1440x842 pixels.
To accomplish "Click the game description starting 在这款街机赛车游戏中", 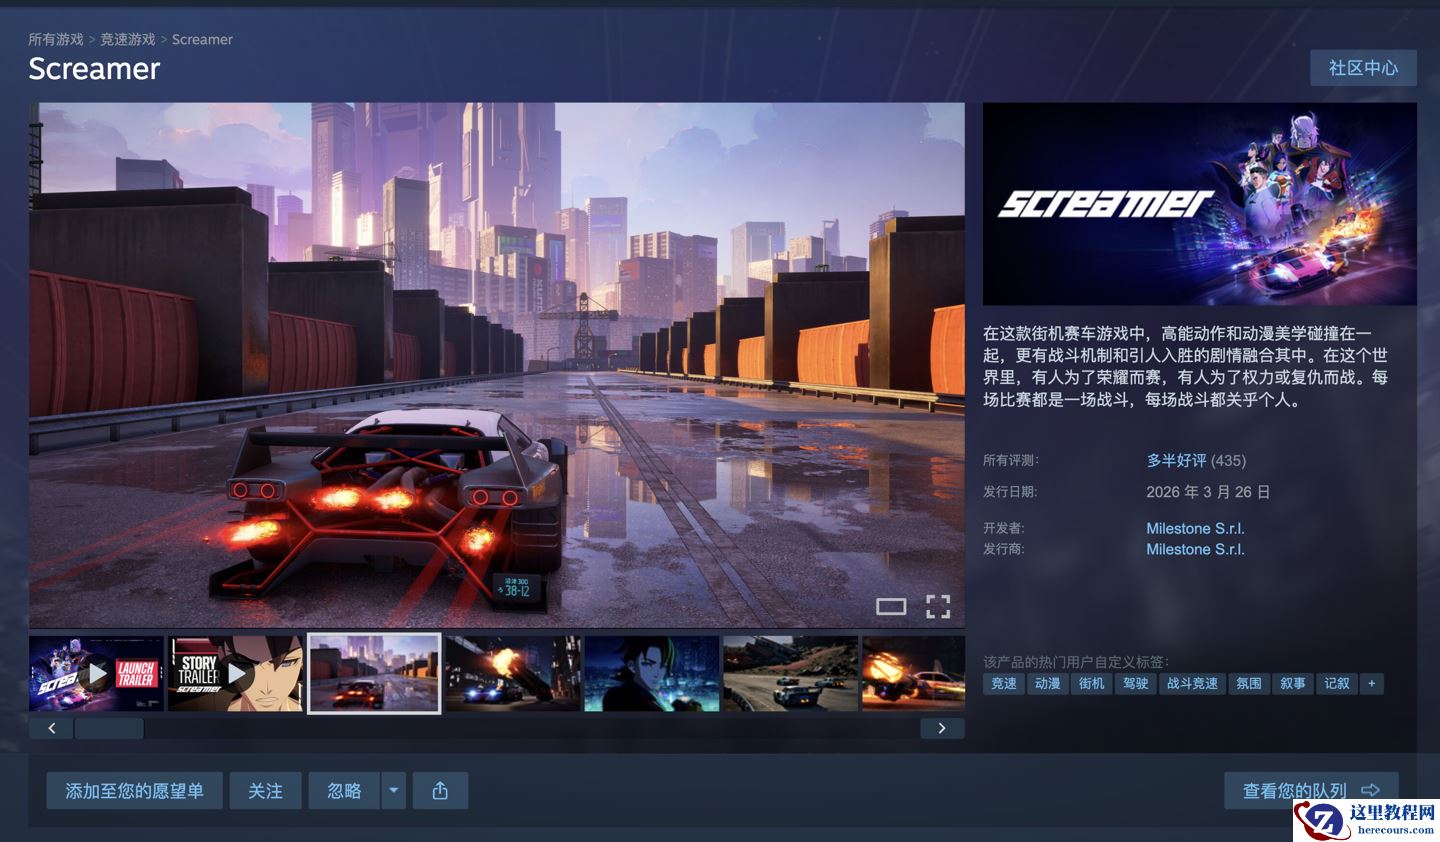I will [x=1186, y=366].
